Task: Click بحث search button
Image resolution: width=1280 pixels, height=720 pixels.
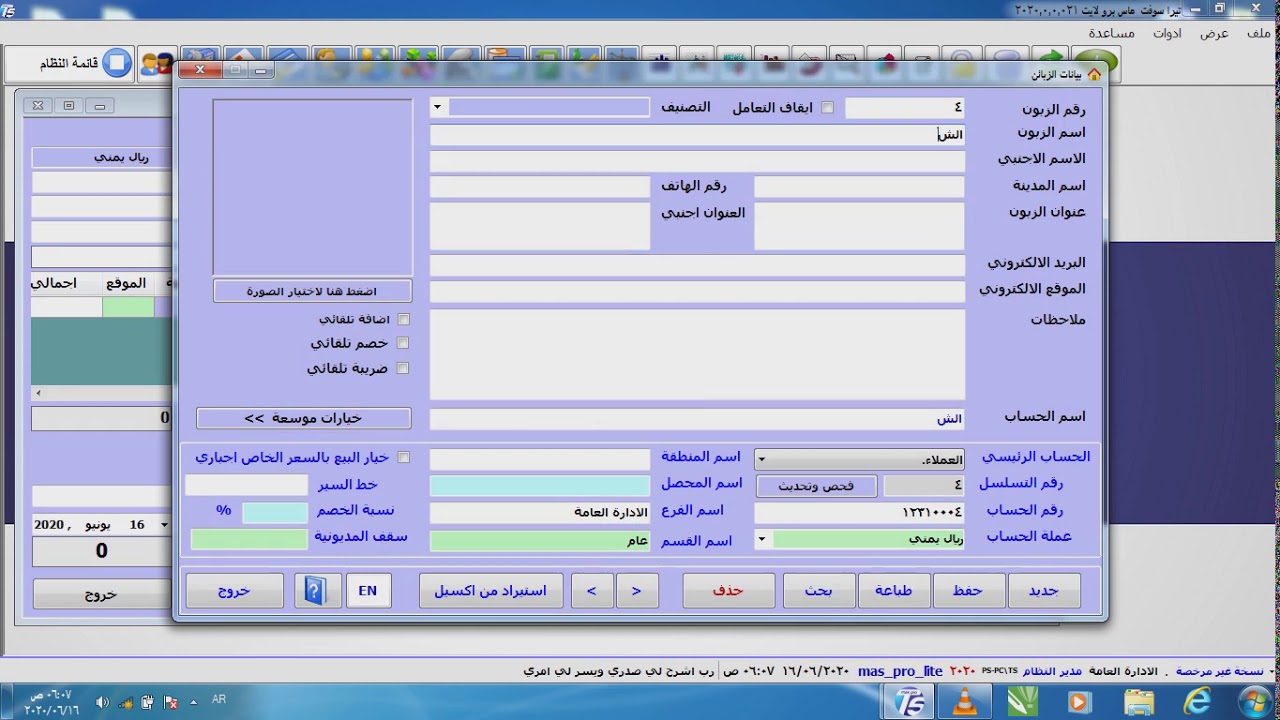Action: click(x=819, y=591)
